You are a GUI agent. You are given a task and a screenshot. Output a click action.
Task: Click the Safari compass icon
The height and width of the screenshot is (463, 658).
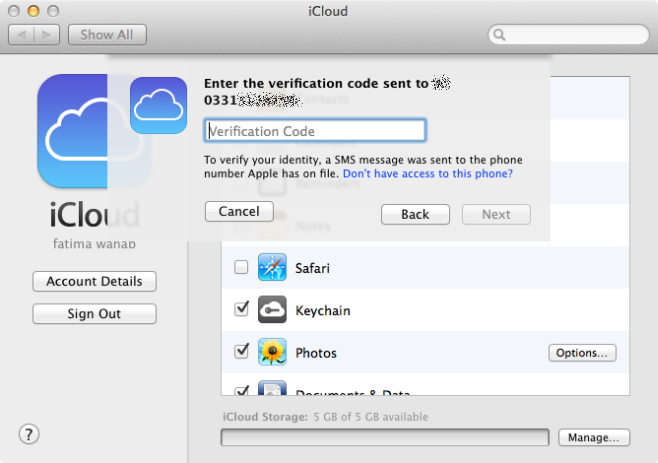pyautogui.click(x=272, y=268)
